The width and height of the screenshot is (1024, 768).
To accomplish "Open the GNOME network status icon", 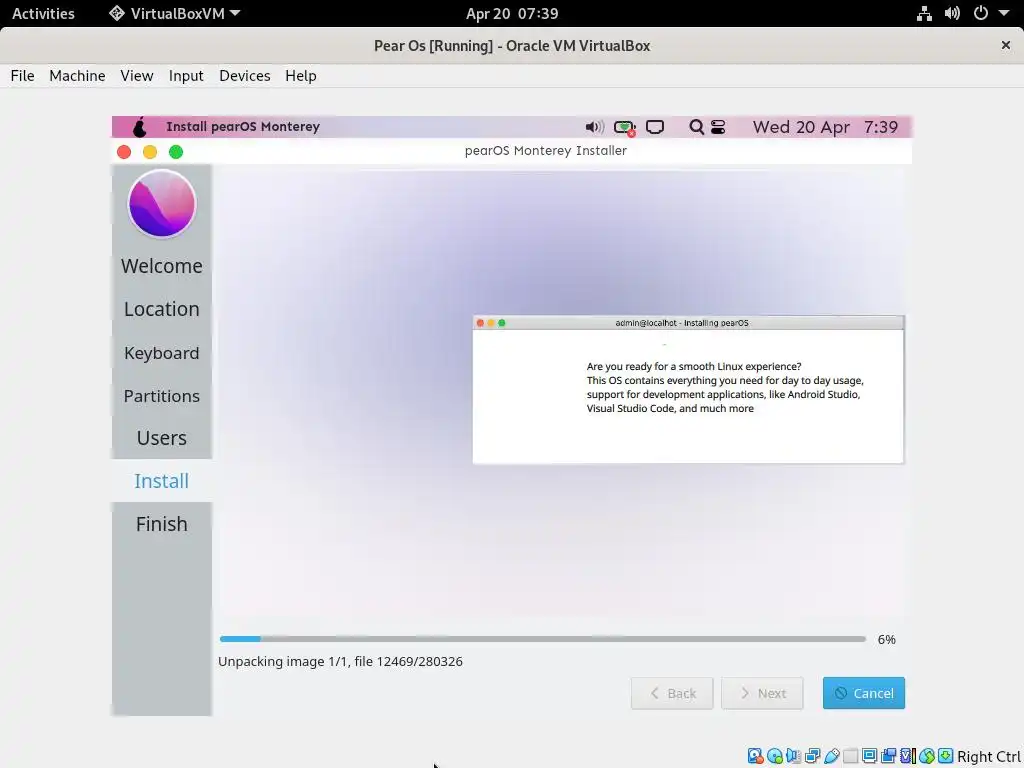I will click(924, 14).
